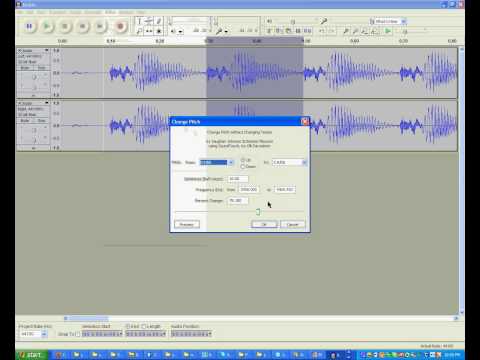Click the Redo arrow icon

(331, 31)
